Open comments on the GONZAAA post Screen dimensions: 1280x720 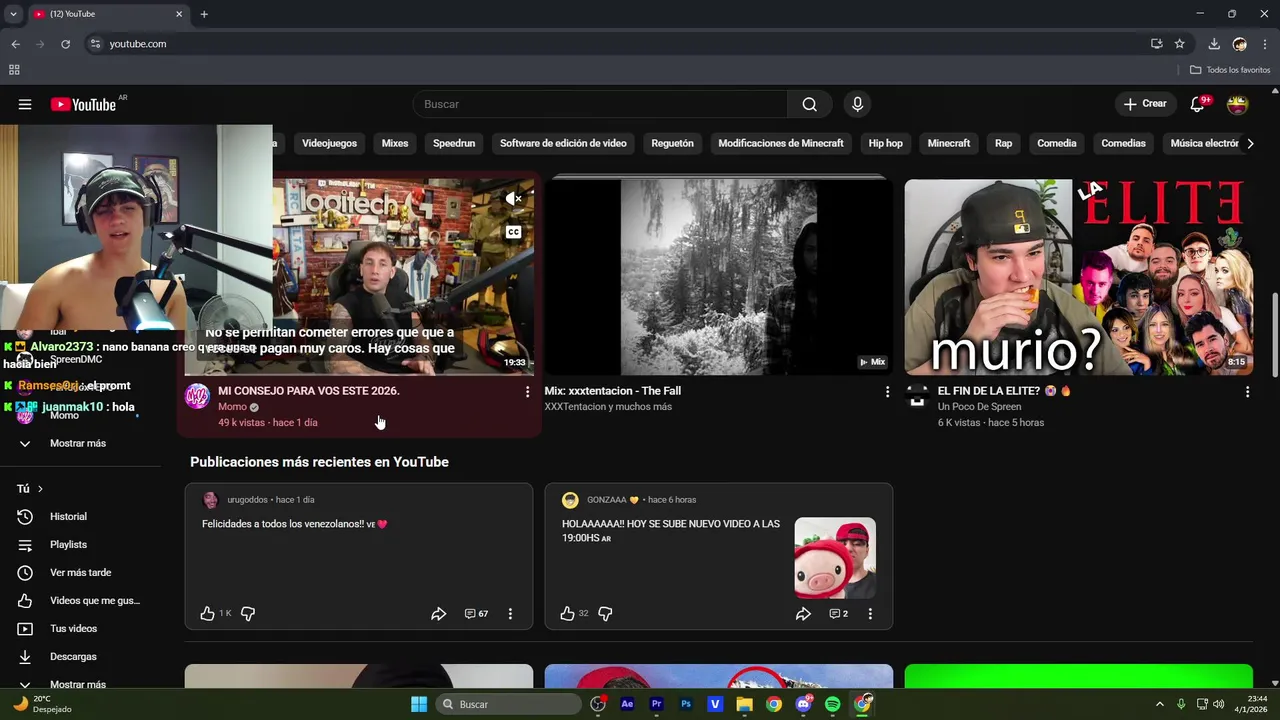838,613
